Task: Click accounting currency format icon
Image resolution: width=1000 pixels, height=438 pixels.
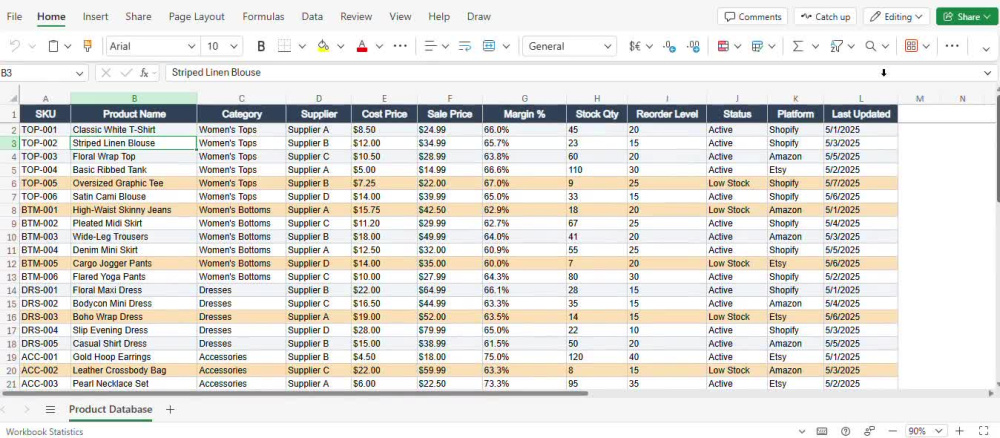Action: click(x=635, y=46)
